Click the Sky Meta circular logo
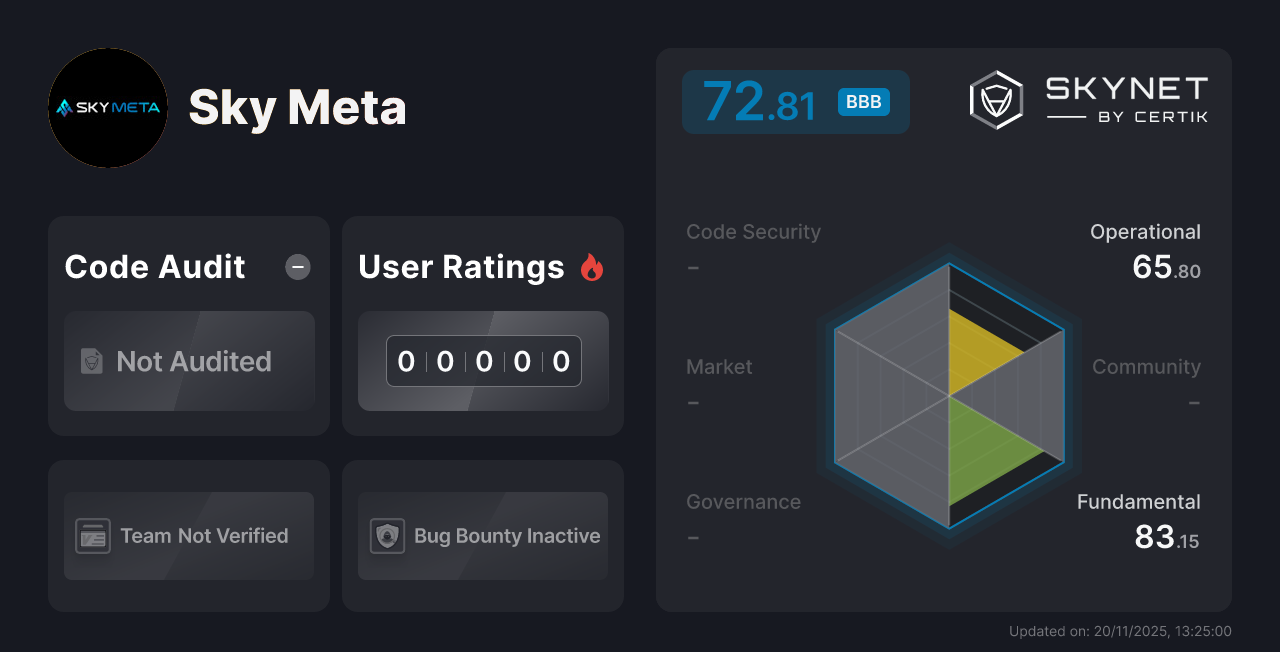Viewport: 1280px width, 652px height. tap(108, 107)
